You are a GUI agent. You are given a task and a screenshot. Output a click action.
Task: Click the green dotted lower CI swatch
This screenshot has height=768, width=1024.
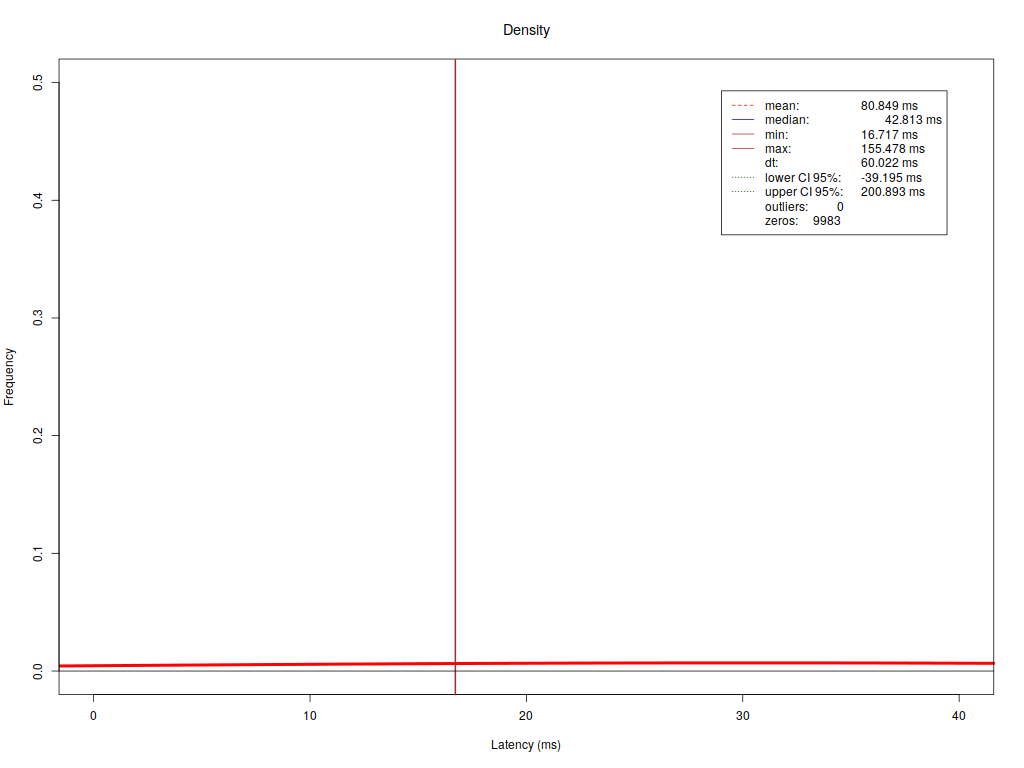point(743,178)
